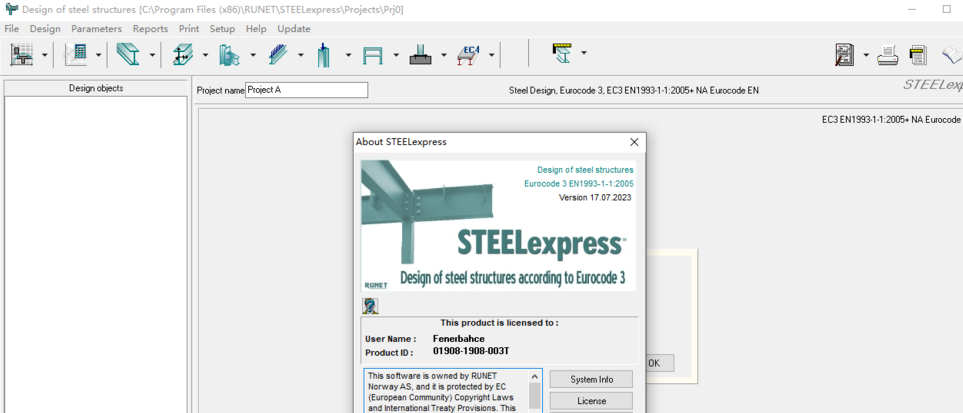Screen dimensions: 963x413
Task: Expand dropdown beside portal frame icon
Action: [396, 55]
